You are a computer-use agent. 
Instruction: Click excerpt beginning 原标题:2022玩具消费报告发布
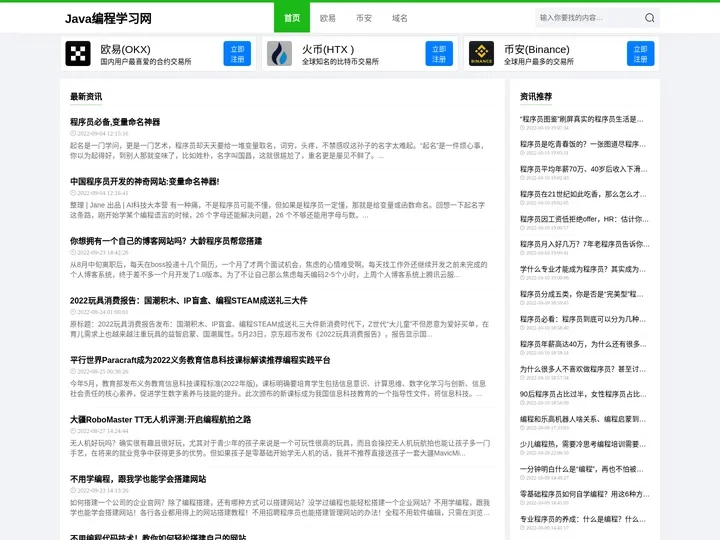click(x=279, y=329)
